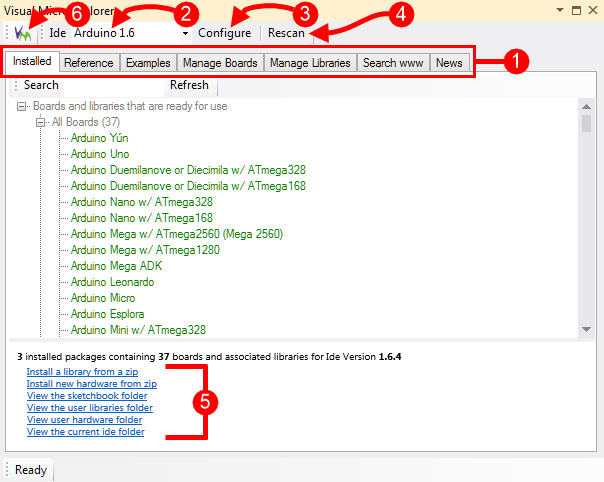Click the Configure toolbar button

(x=224, y=33)
